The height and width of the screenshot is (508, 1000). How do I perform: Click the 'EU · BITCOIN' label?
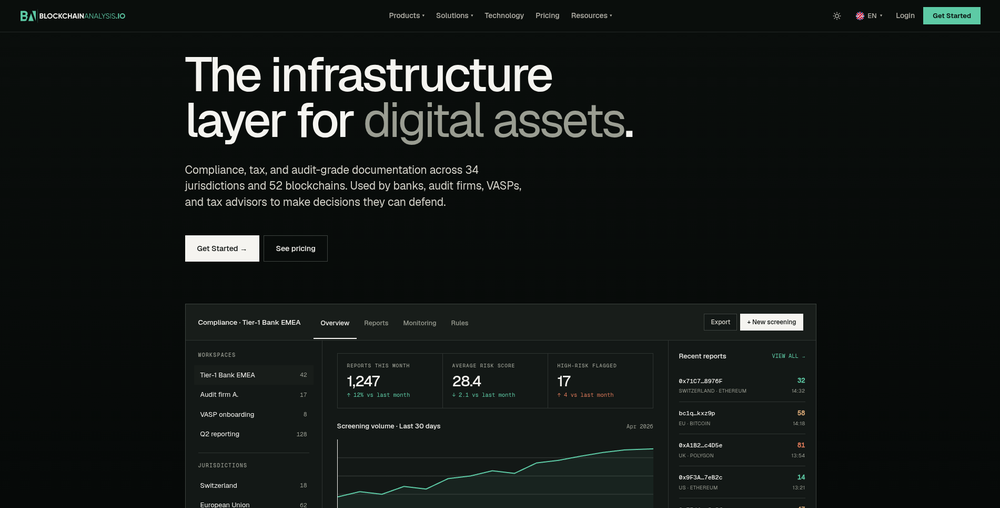(x=695, y=423)
